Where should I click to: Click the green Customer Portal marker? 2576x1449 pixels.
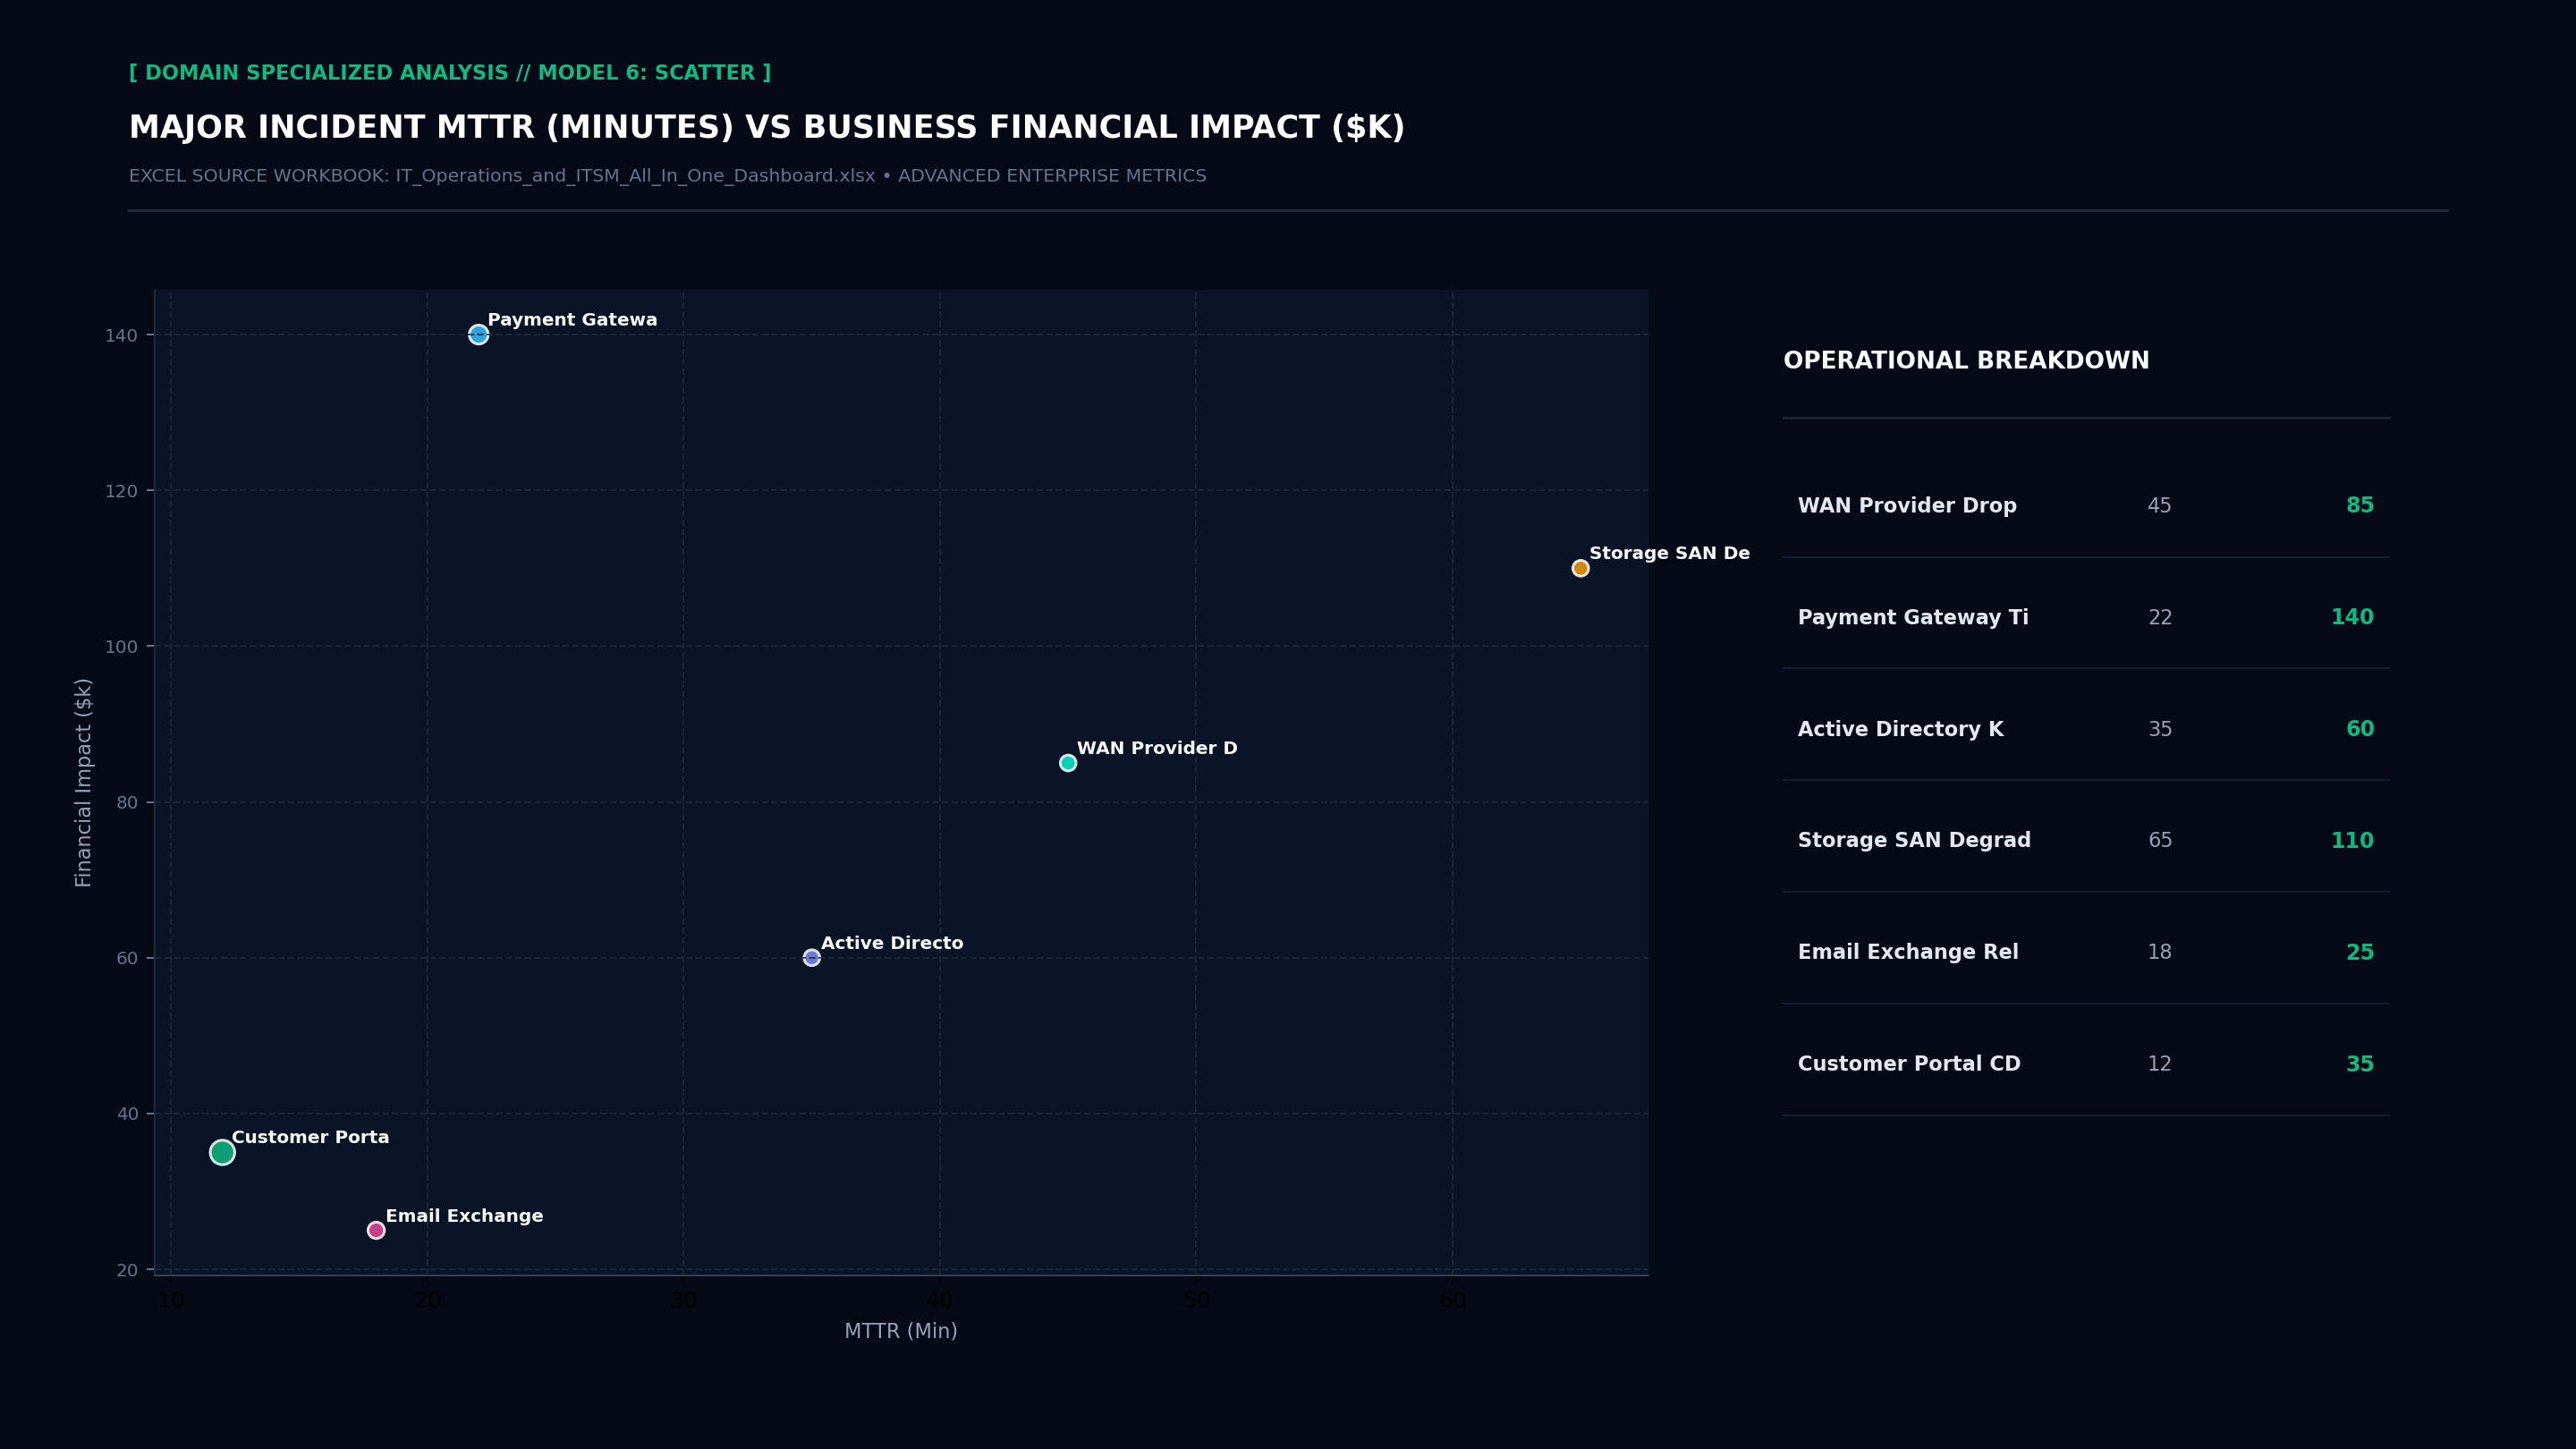tap(222, 1152)
